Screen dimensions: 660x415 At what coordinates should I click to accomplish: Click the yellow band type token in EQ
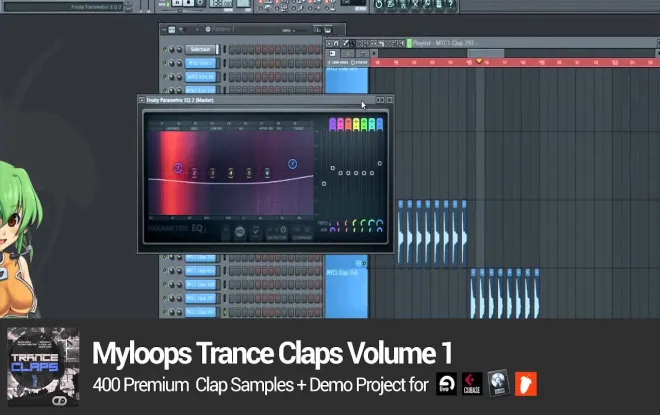[x=356, y=124]
